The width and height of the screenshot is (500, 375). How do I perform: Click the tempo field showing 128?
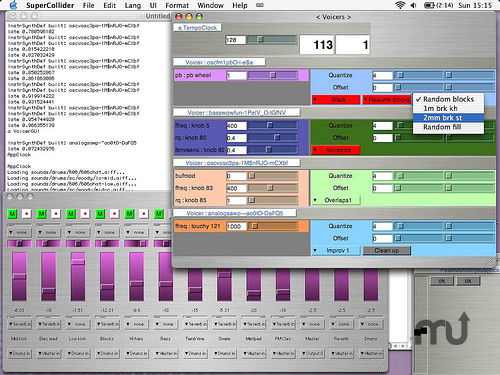point(236,40)
